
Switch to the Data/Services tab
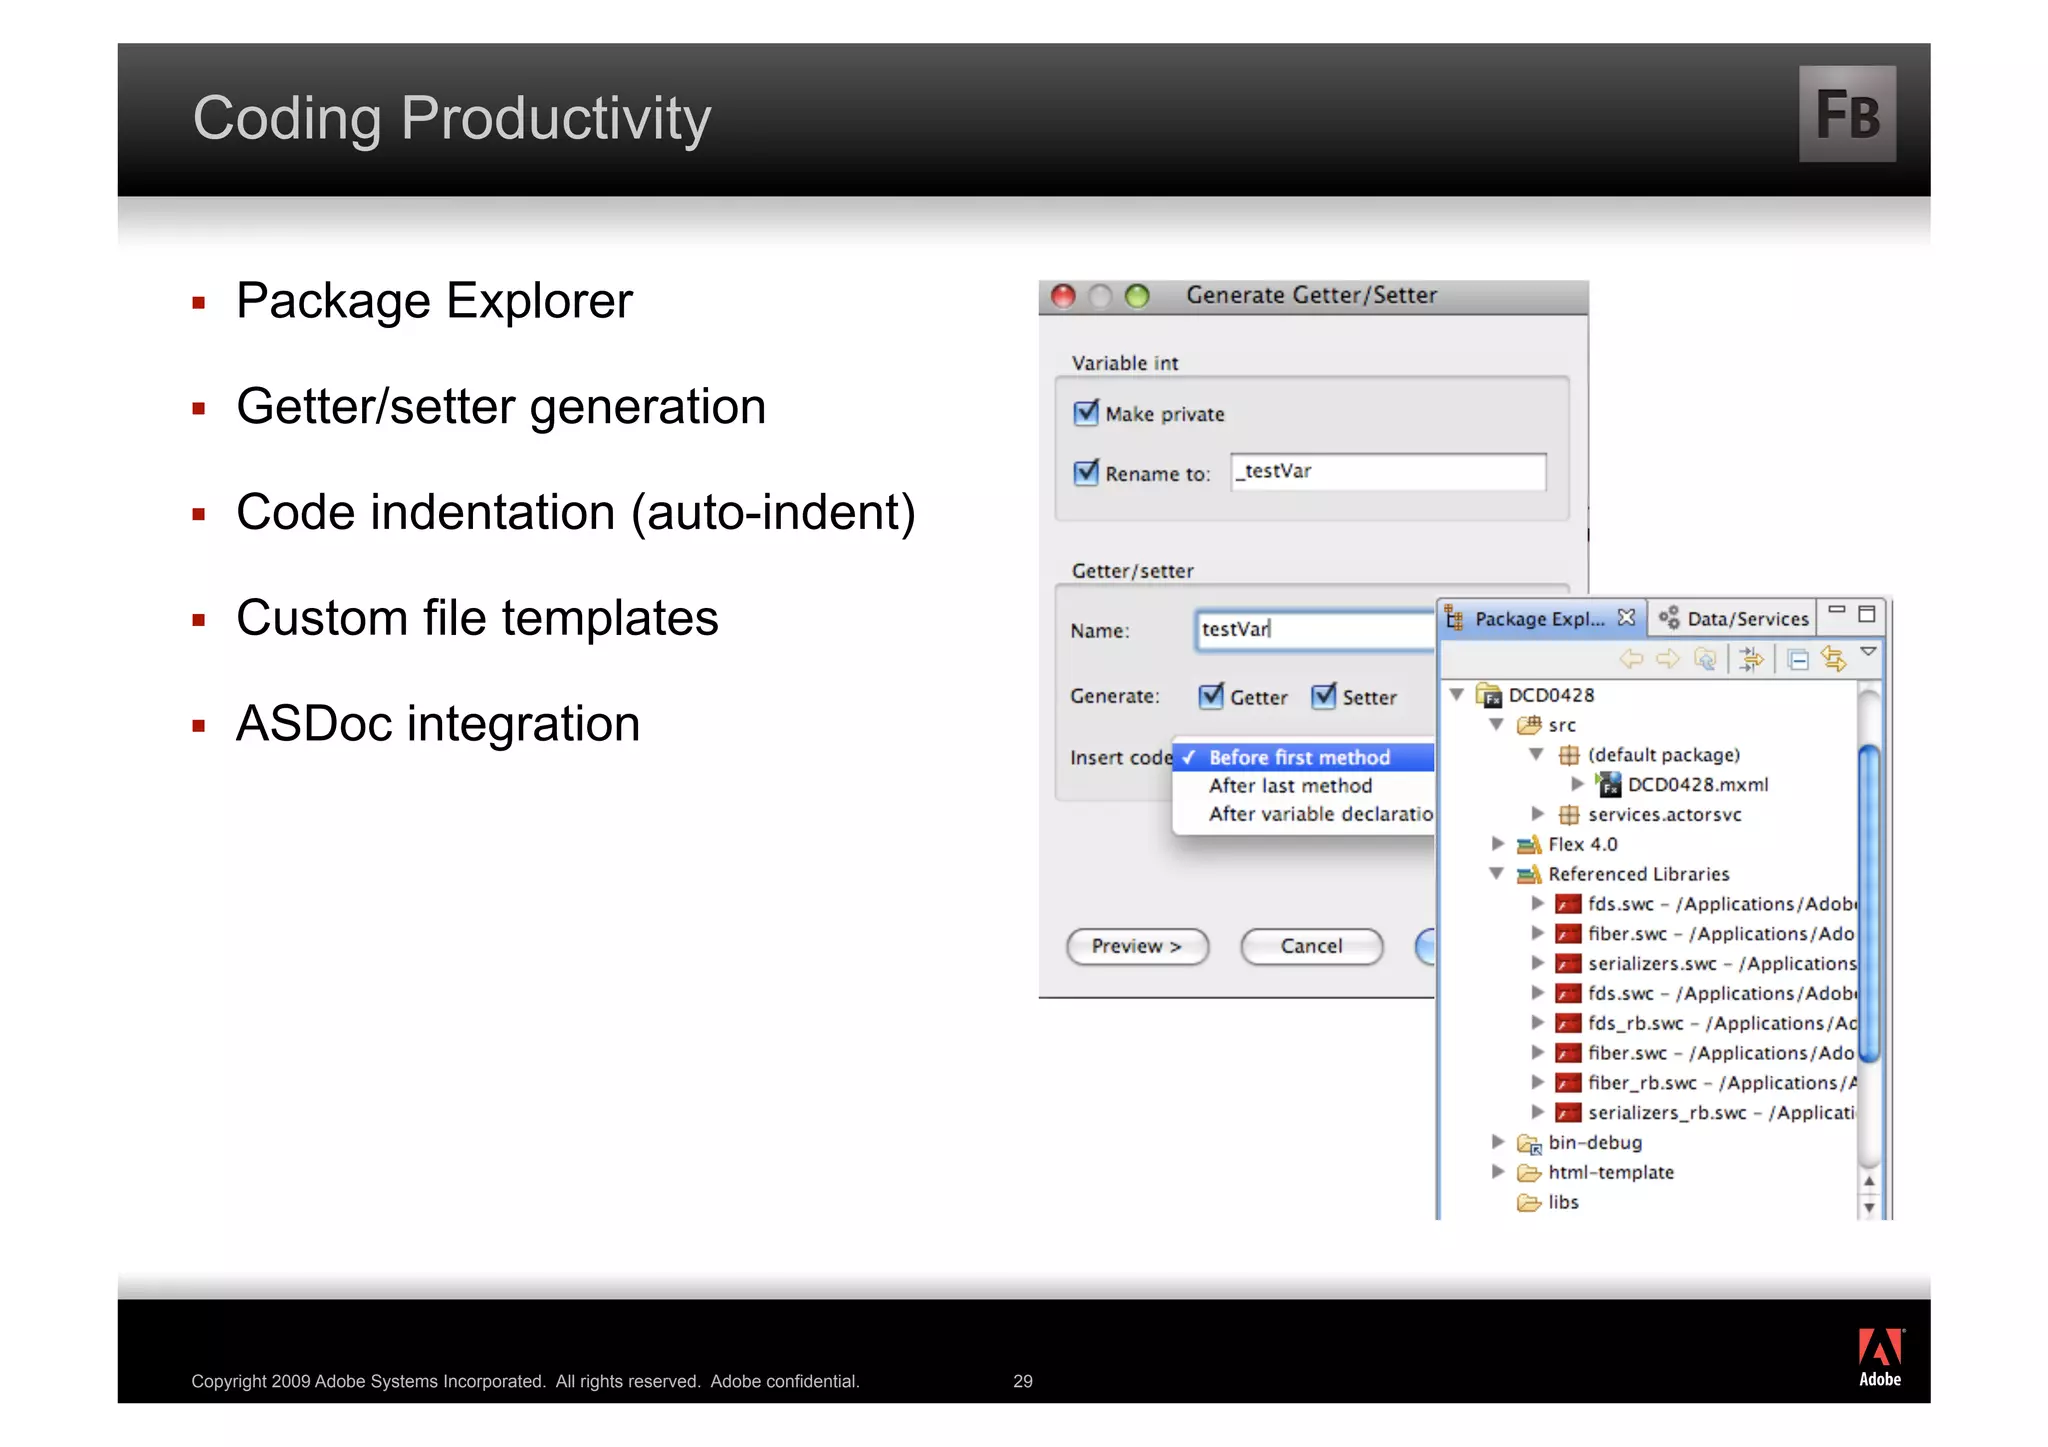click(1735, 619)
